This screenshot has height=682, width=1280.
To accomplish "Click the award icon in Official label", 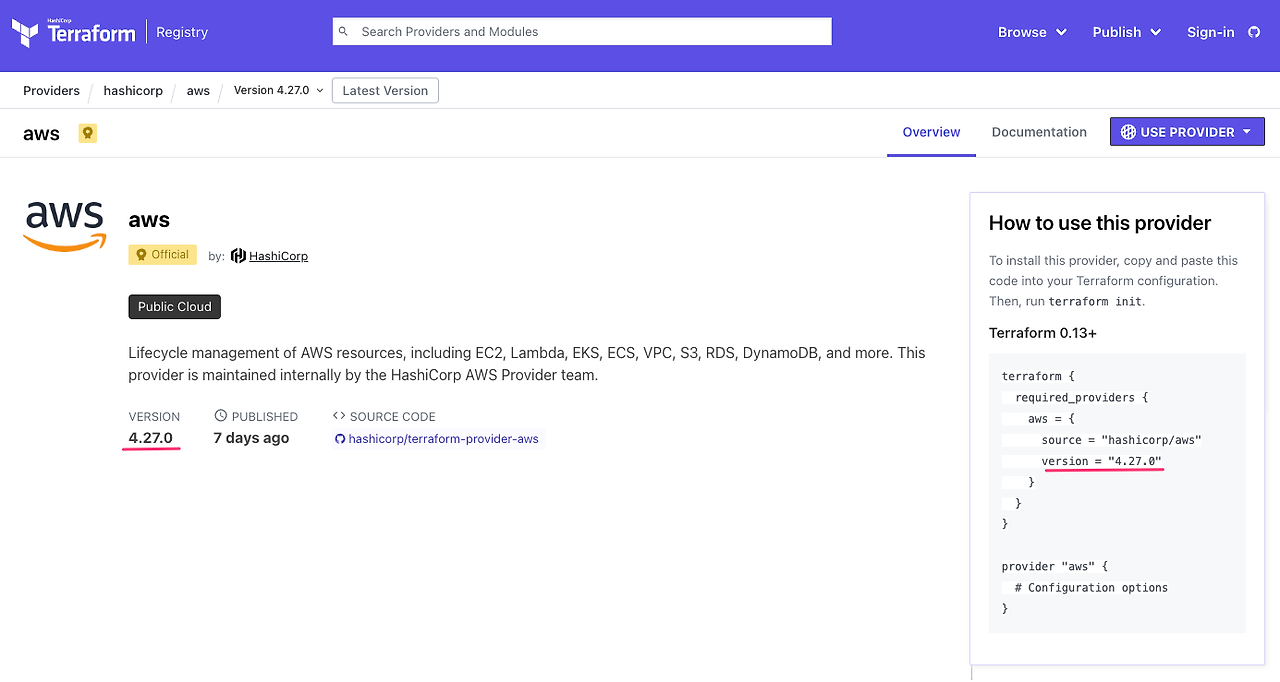I will (141, 255).
